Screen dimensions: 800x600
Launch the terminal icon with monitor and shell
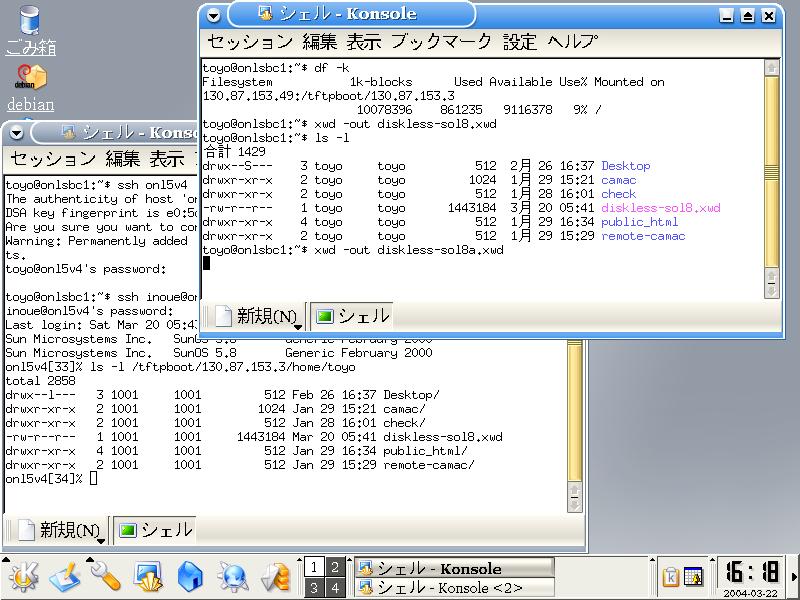148,577
